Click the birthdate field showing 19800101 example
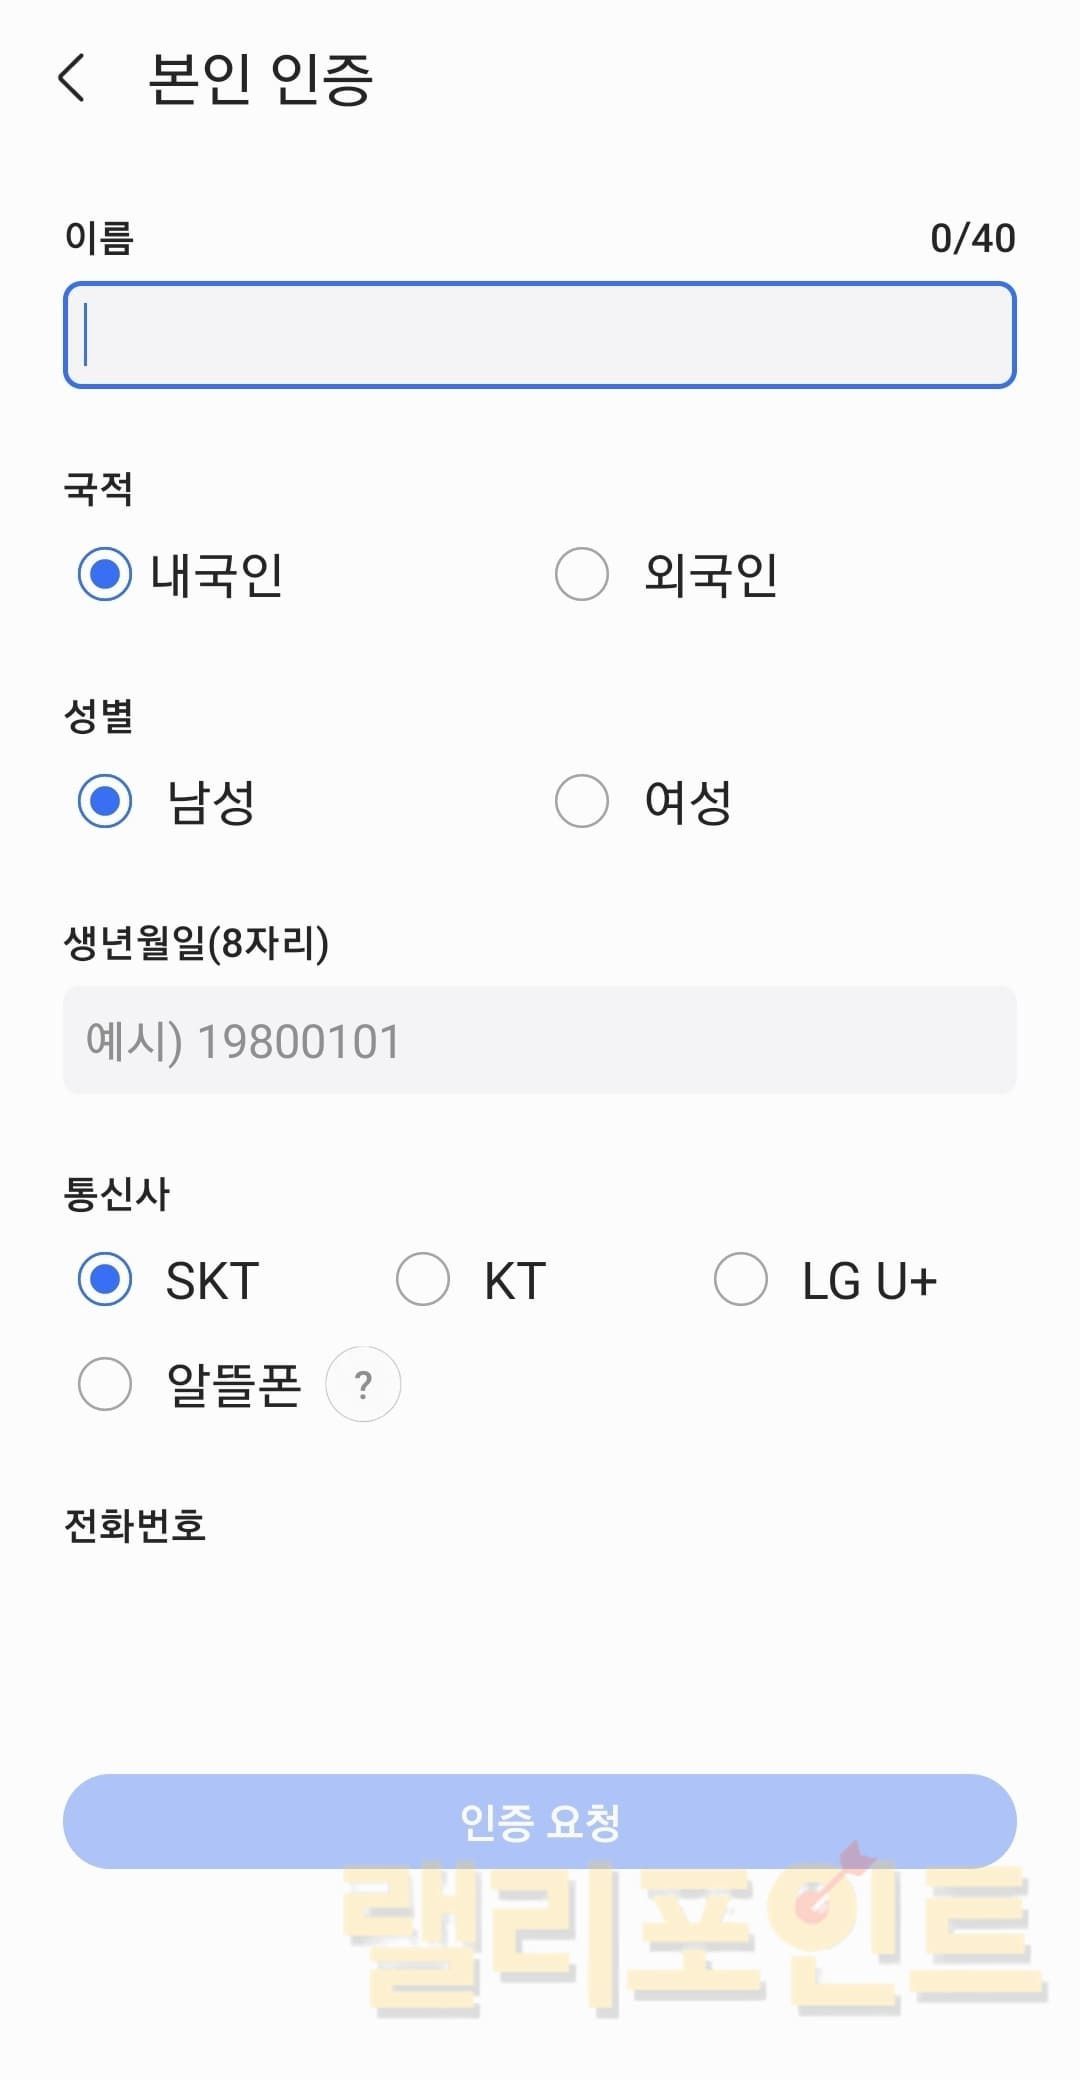This screenshot has height=2080, width=1080. click(x=540, y=1040)
